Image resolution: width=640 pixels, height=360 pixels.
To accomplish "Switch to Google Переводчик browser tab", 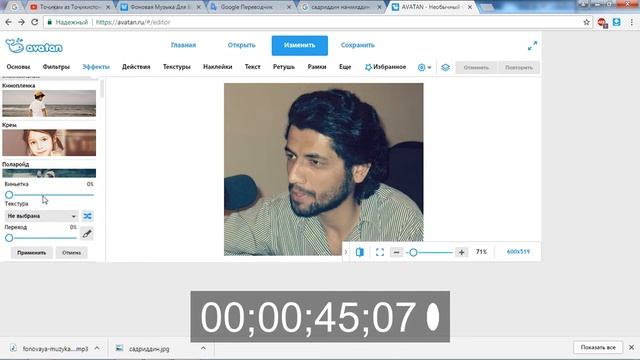I will pyautogui.click(x=249, y=7).
